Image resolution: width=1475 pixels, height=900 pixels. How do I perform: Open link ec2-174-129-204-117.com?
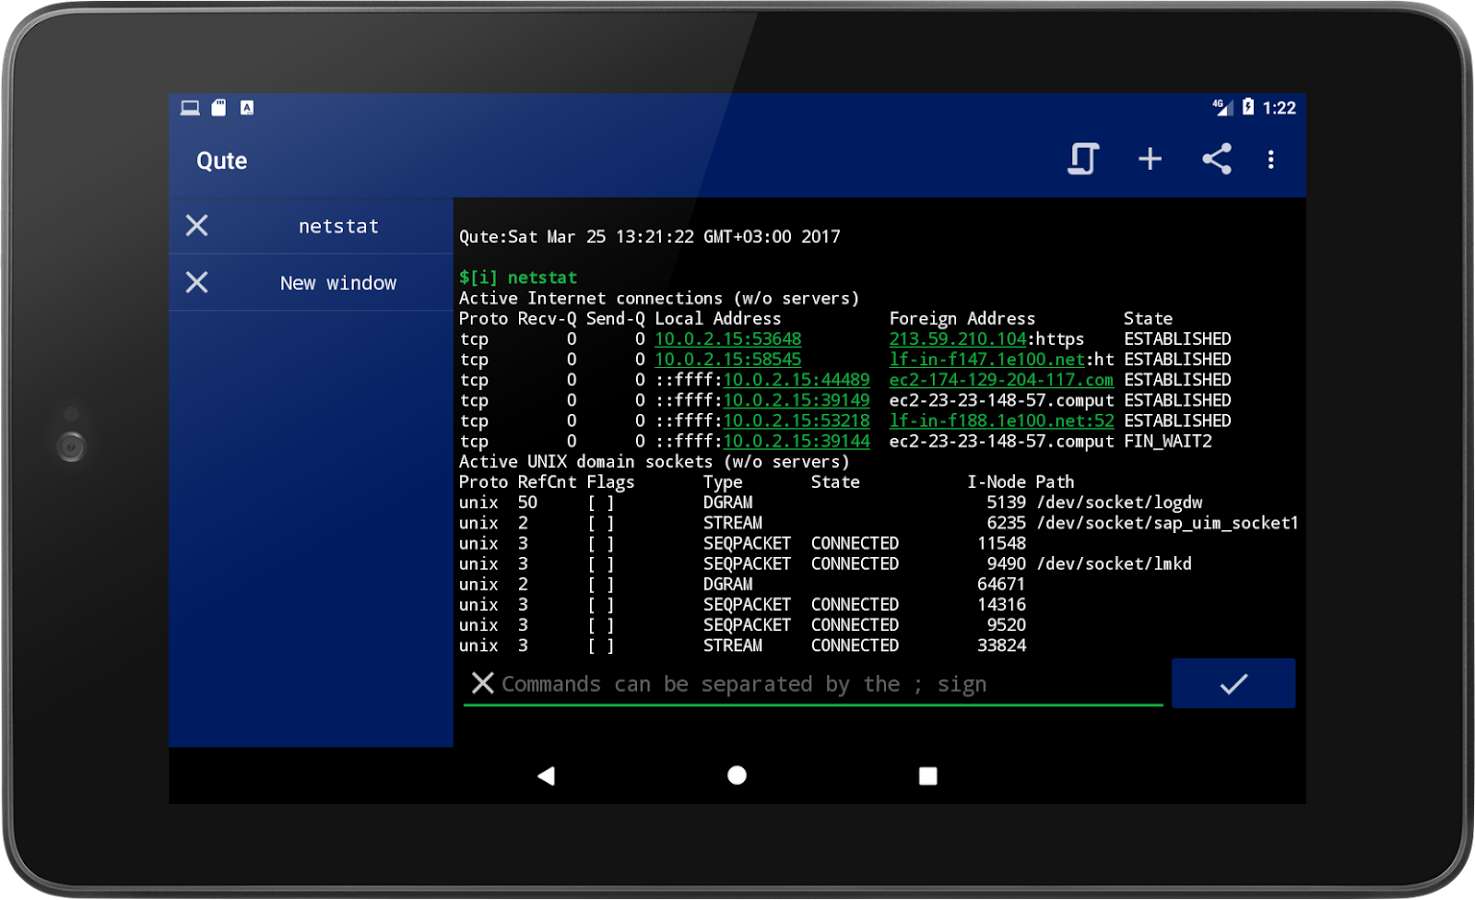[1001, 380]
